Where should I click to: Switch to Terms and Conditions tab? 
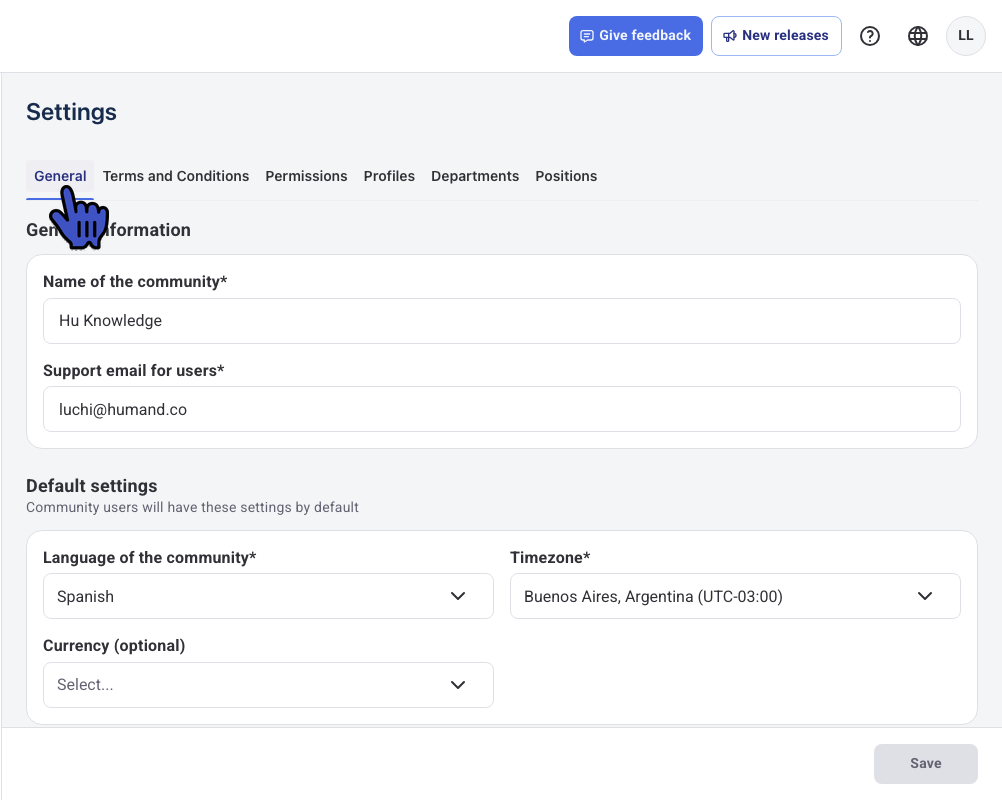(176, 176)
